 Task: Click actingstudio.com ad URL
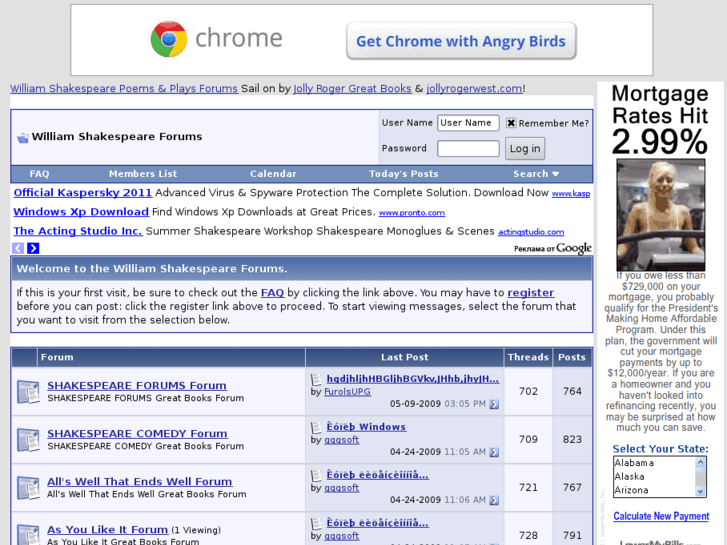(x=531, y=232)
